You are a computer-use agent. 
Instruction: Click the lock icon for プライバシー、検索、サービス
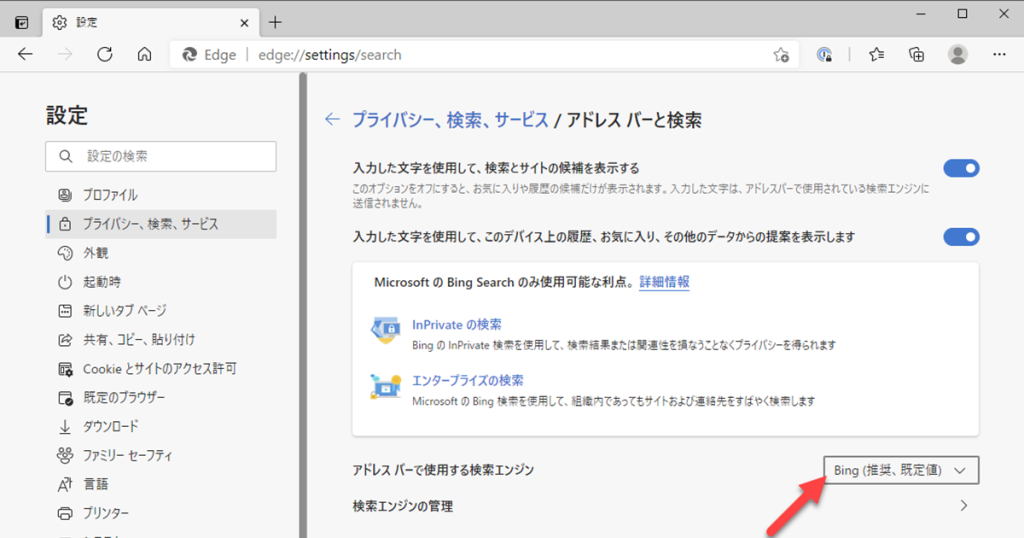(x=65, y=224)
